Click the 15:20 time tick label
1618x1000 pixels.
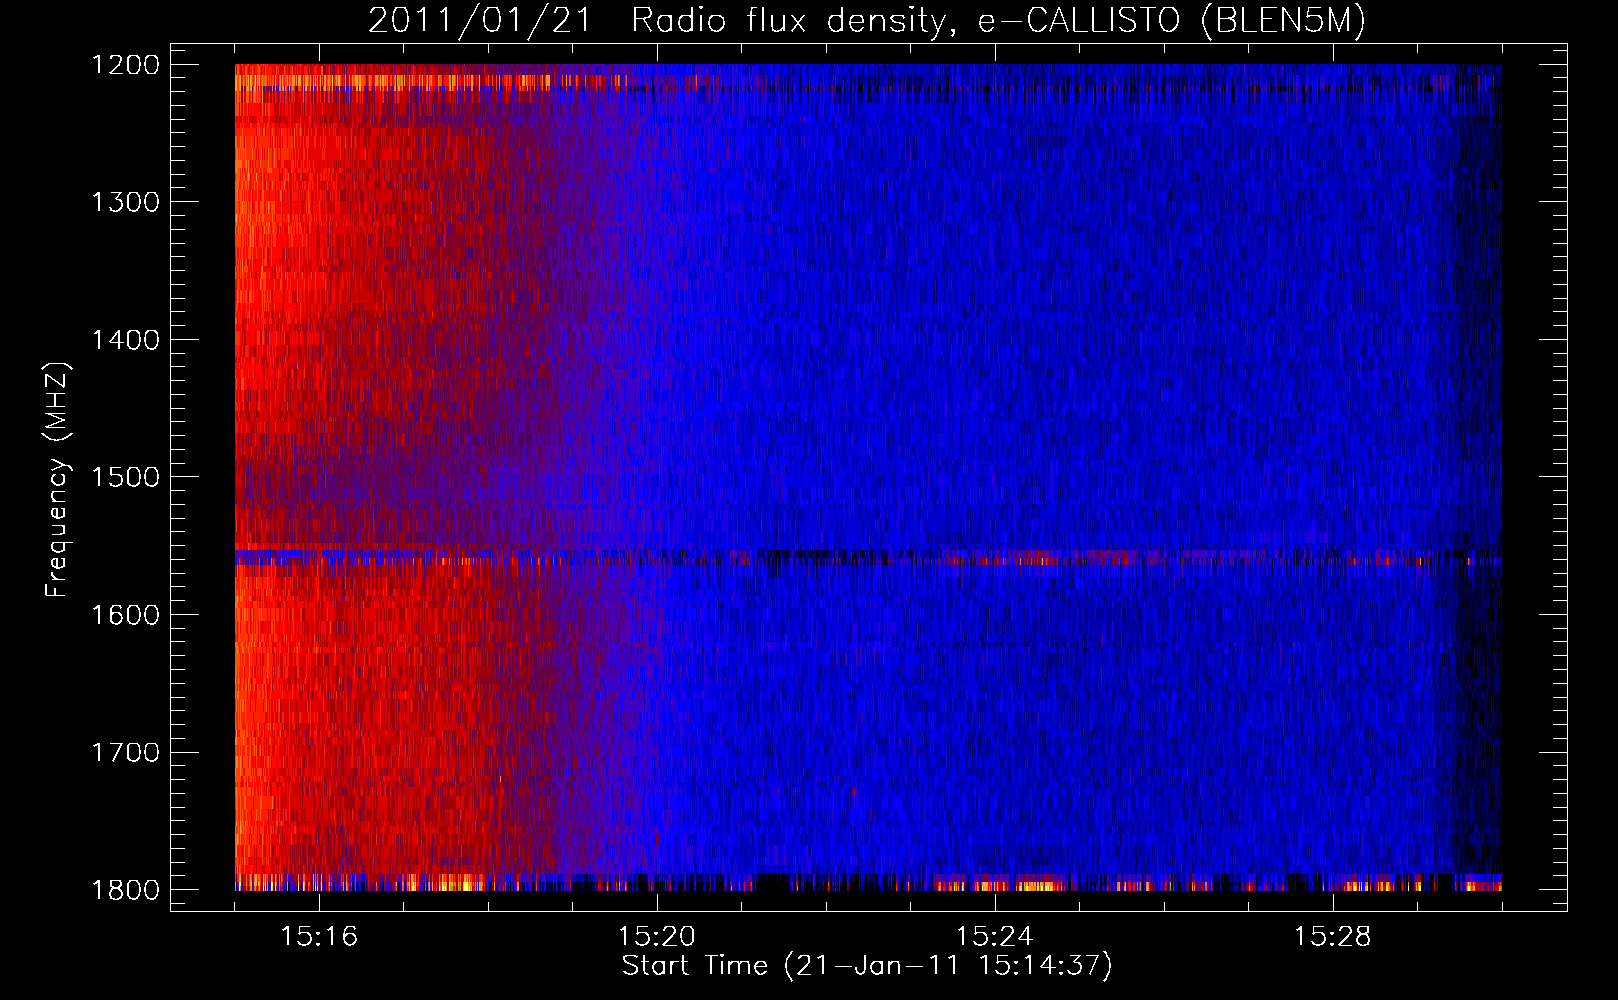click(x=657, y=937)
